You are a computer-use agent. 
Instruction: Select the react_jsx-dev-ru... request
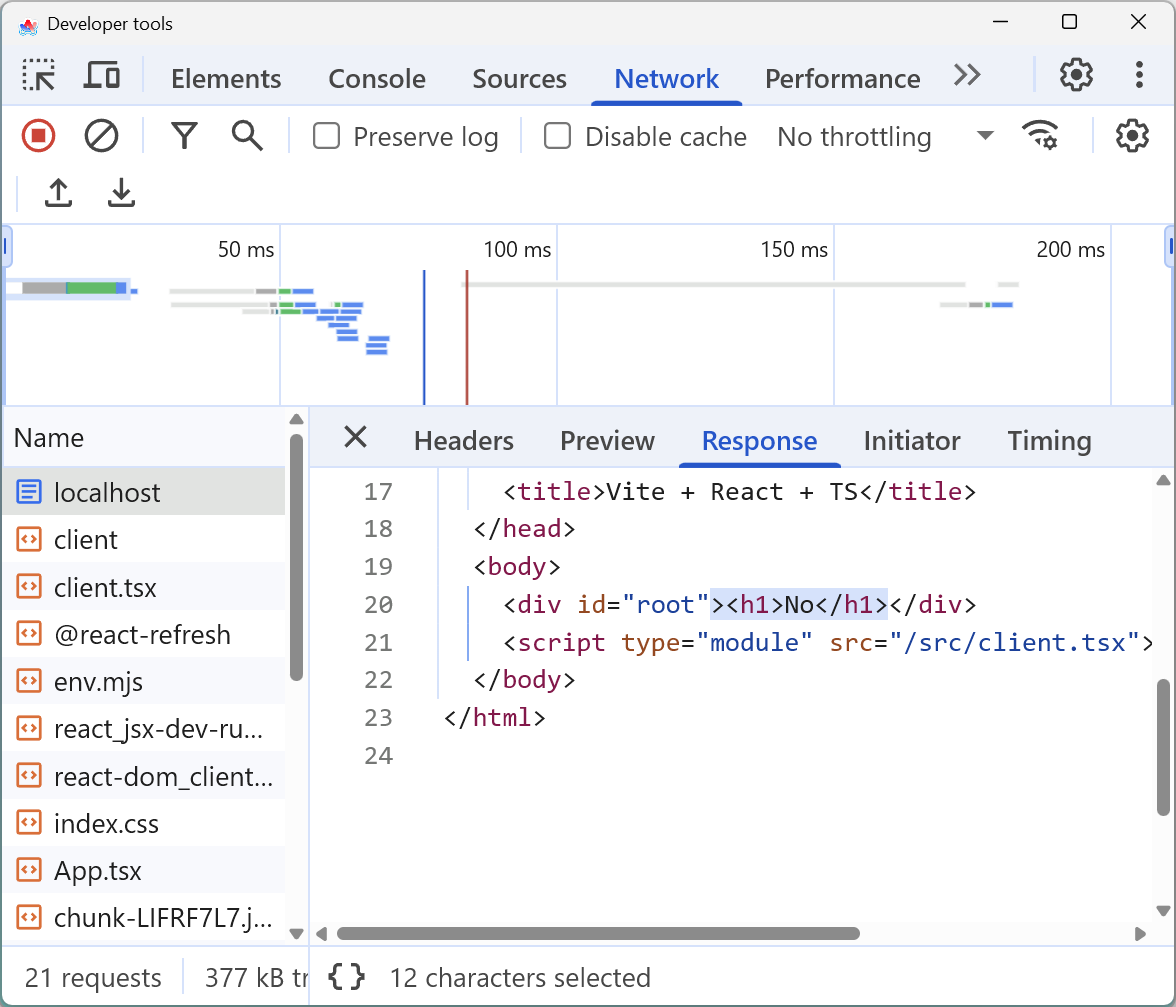(145, 728)
